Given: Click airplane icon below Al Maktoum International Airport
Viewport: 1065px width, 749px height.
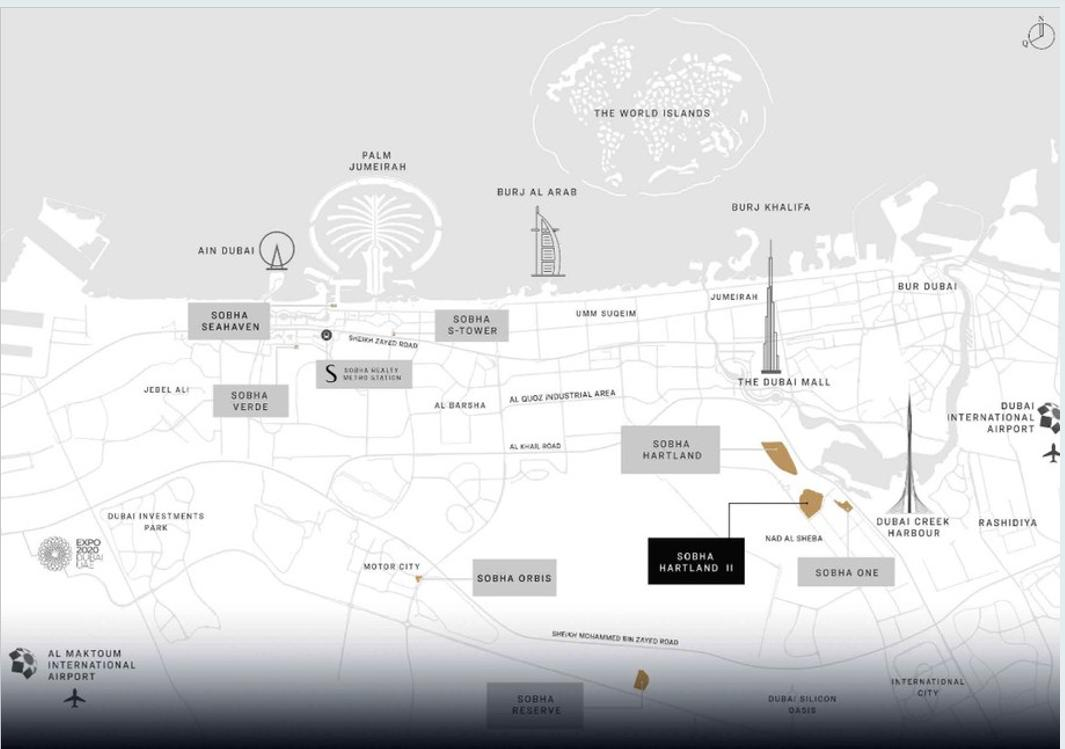Looking at the screenshot, I should click(75, 698).
